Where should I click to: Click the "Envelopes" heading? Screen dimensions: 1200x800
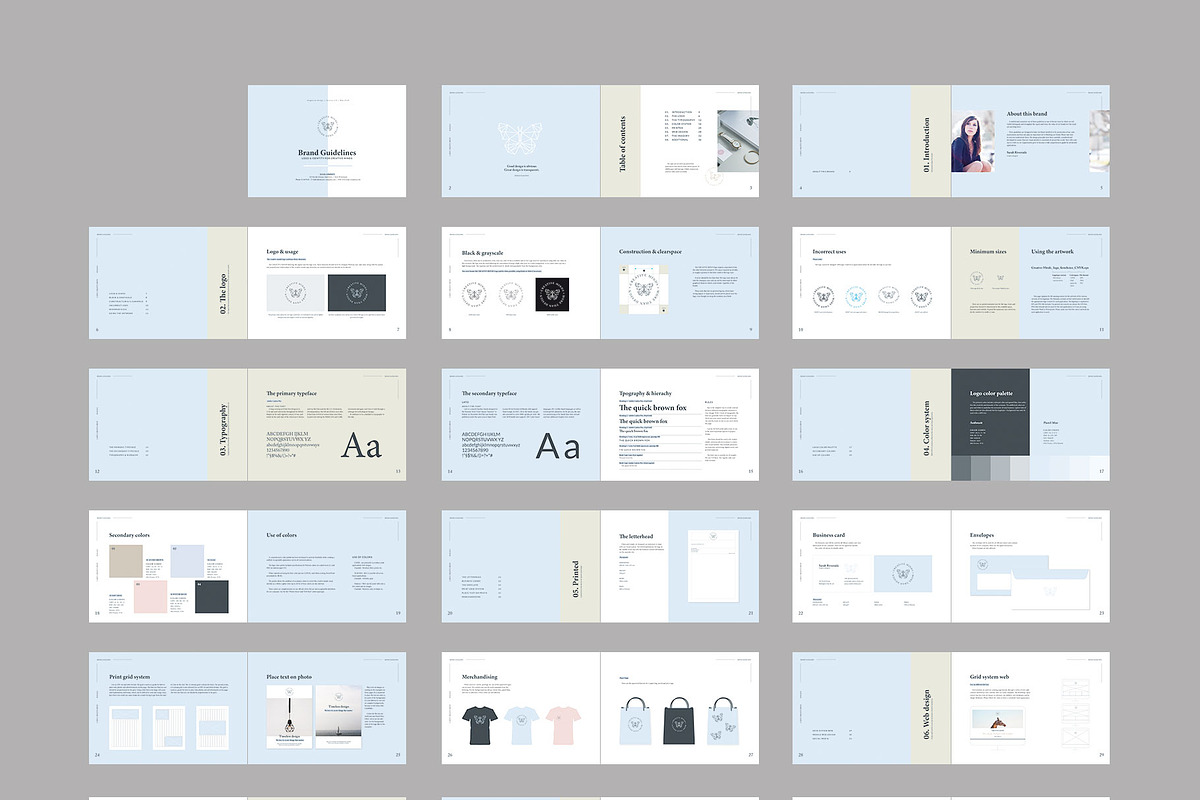pyautogui.click(x=982, y=536)
